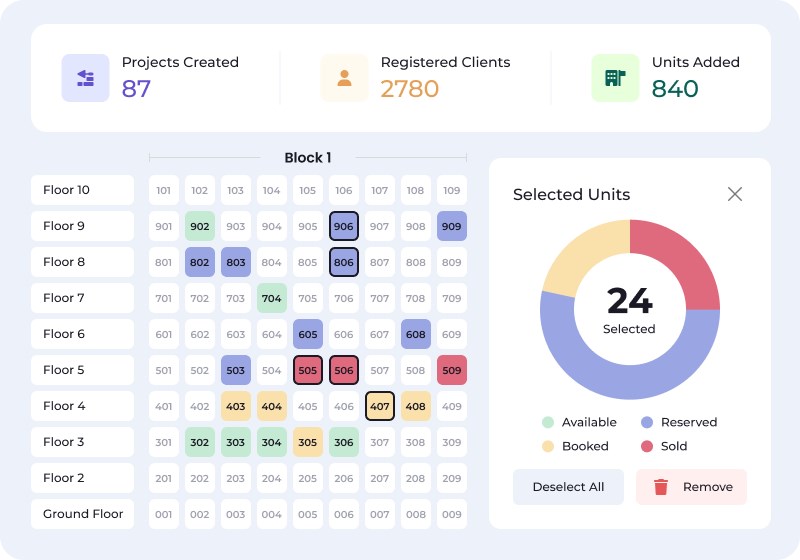Click the Sold legend red dot
The width and height of the screenshot is (800, 560).
646,446
